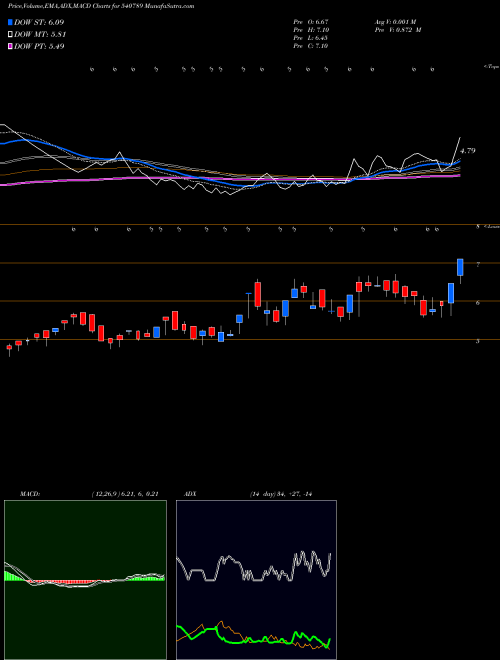This screenshot has width=500, height=660.
Task: Click the chart title mentioning MunafaSutra.com
Action: (101, 6)
